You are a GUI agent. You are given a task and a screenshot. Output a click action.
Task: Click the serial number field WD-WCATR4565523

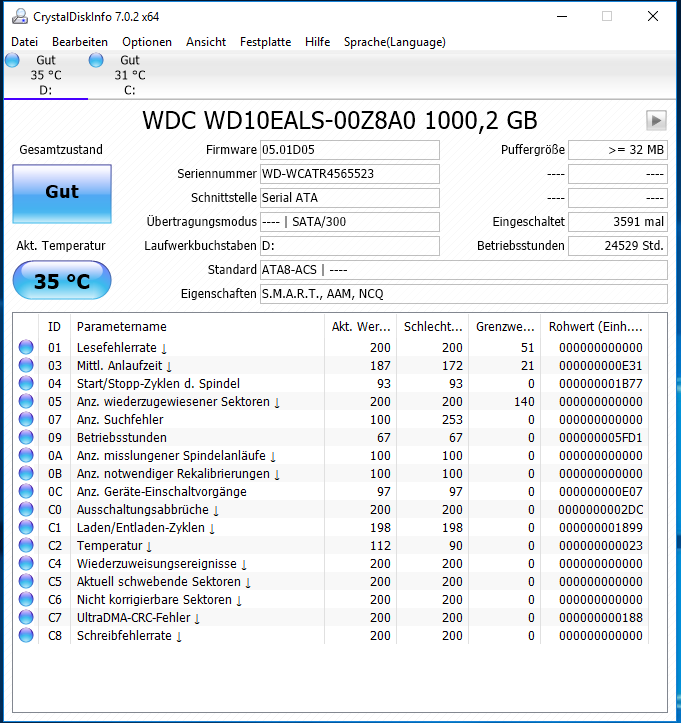click(349, 174)
